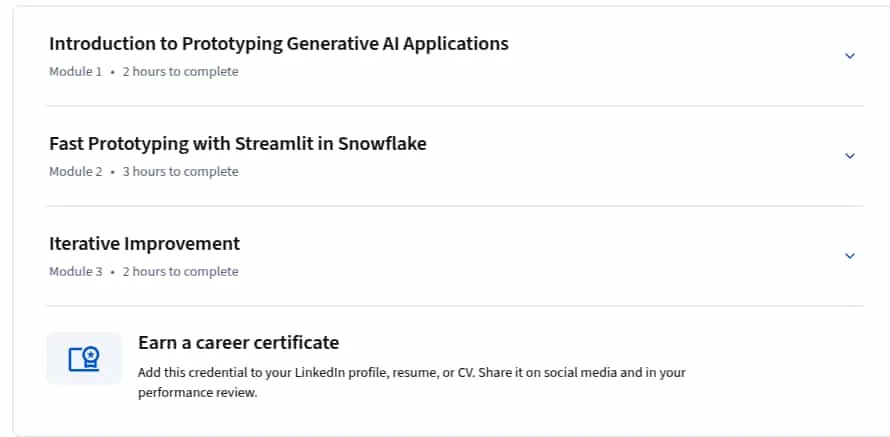The height and width of the screenshot is (437, 890).
Task: Open Introduction to Prototyping Generative AI Applications
Action: [279, 44]
